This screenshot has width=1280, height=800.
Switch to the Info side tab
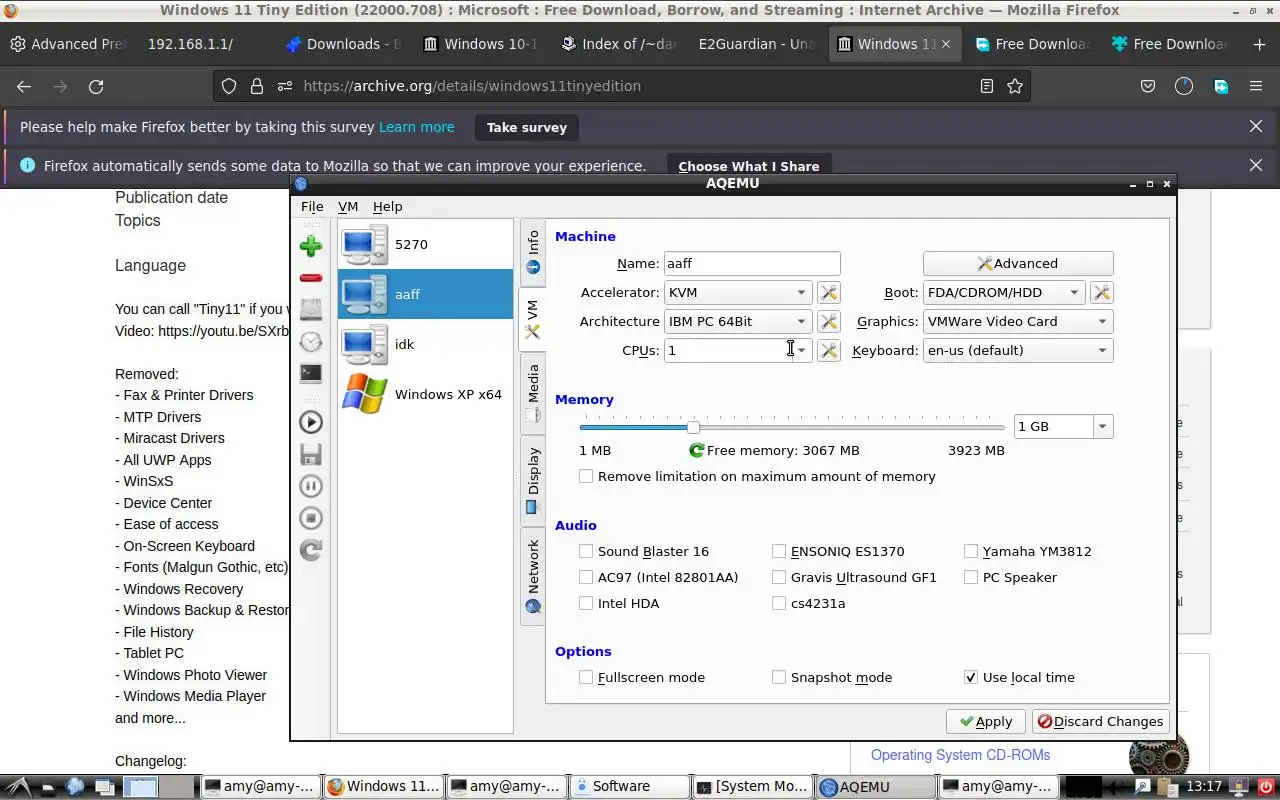click(533, 251)
